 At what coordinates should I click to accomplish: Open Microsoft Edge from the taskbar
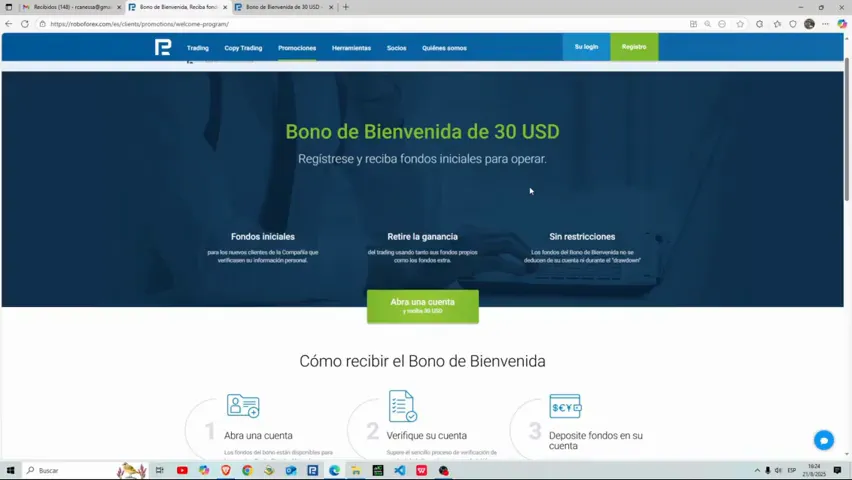pyautogui.click(x=334, y=470)
